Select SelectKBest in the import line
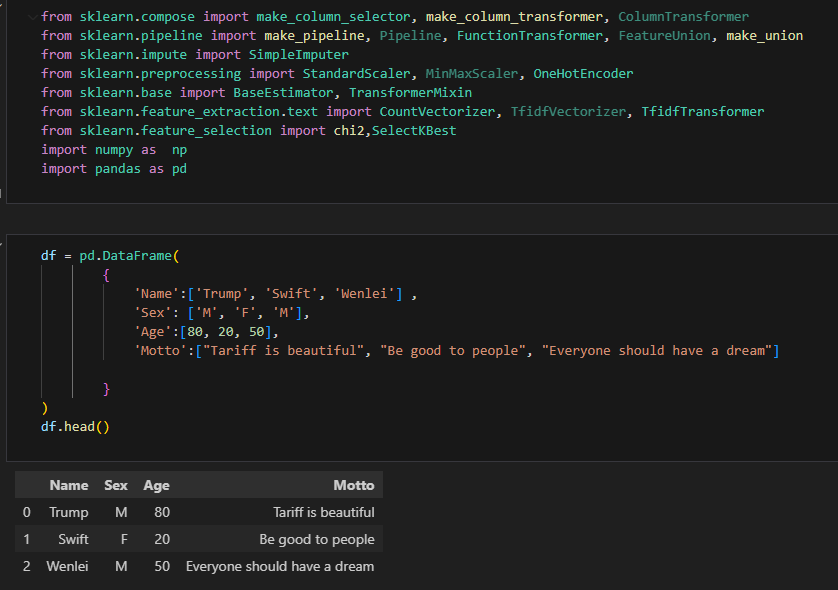The image size is (838, 590). (x=414, y=131)
